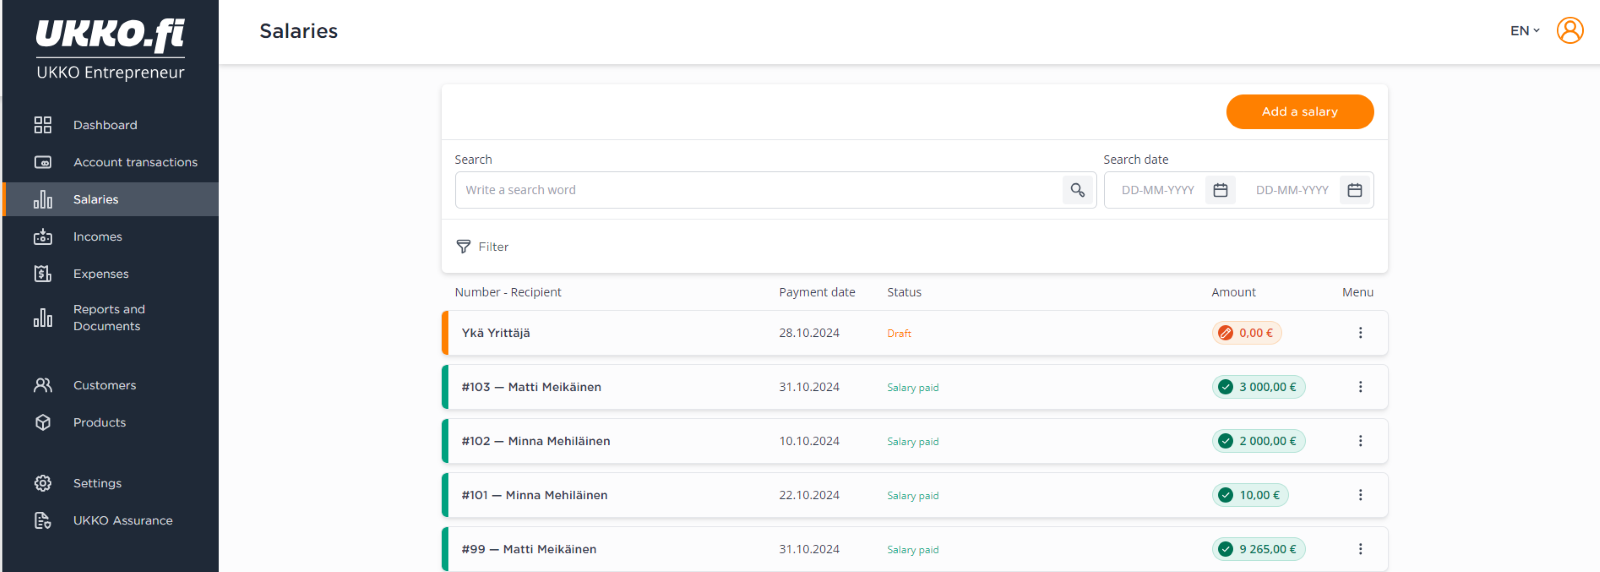
Task: Open the three-dot menu for salary #102
Action: click(1360, 441)
